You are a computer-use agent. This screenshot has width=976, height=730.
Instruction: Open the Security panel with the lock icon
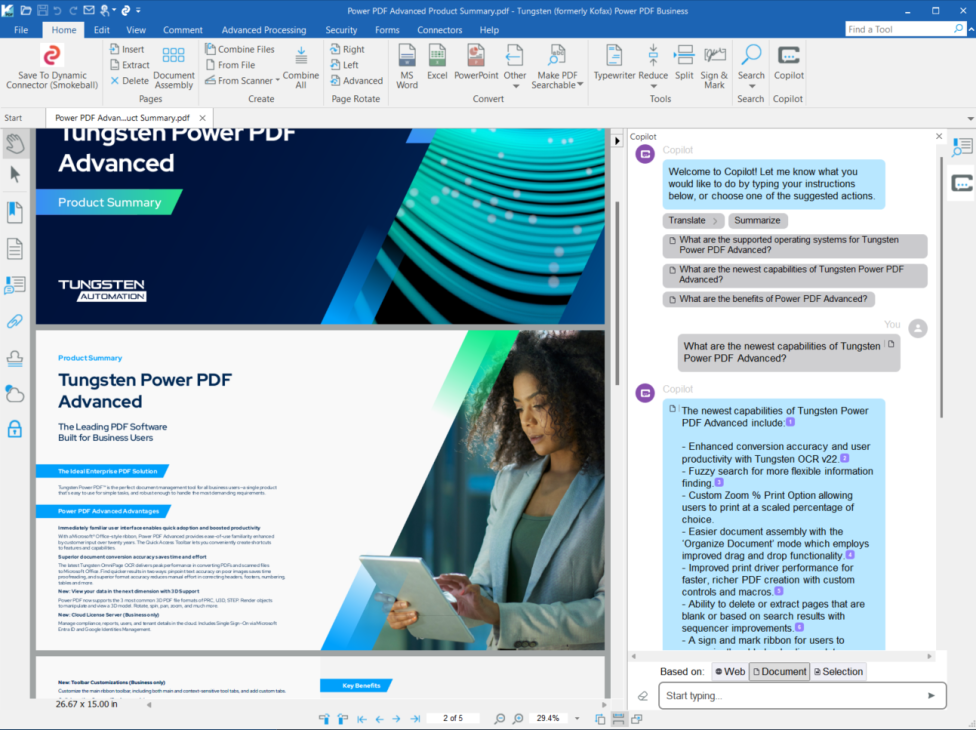[15, 428]
